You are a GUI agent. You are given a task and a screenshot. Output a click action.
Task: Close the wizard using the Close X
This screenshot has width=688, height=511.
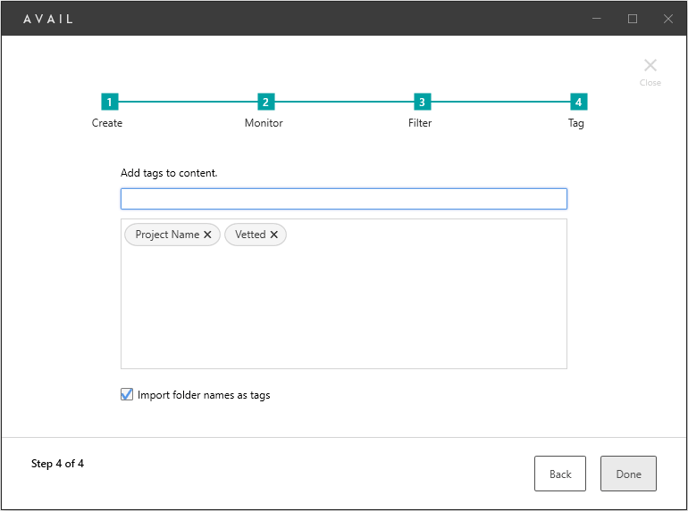pyautogui.click(x=650, y=72)
